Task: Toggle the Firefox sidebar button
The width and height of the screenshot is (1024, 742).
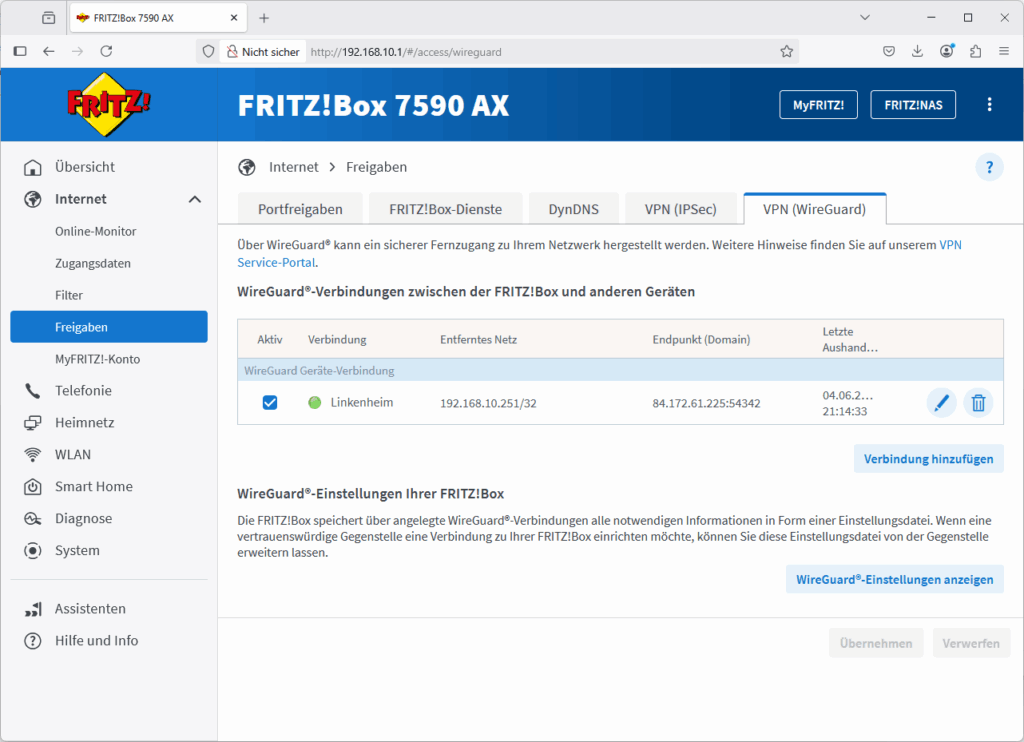Action: pyautogui.click(x=20, y=51)
